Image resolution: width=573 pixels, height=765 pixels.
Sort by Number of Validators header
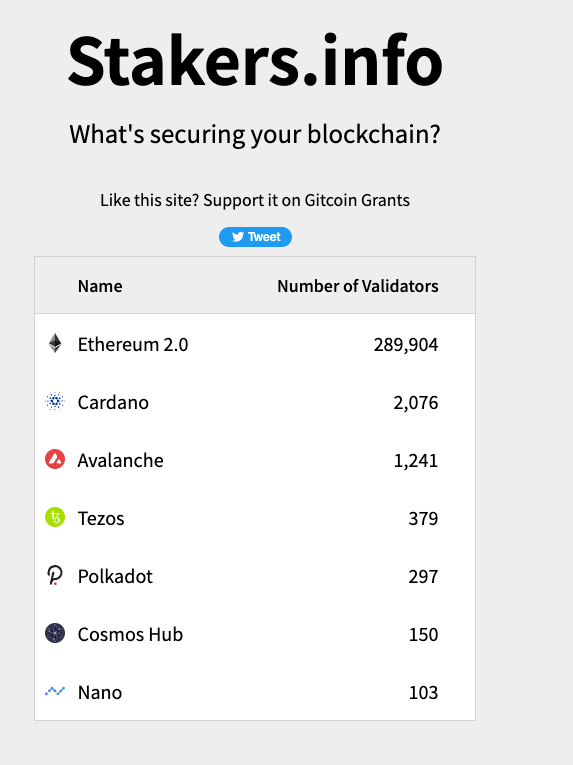tap(358, 286)
